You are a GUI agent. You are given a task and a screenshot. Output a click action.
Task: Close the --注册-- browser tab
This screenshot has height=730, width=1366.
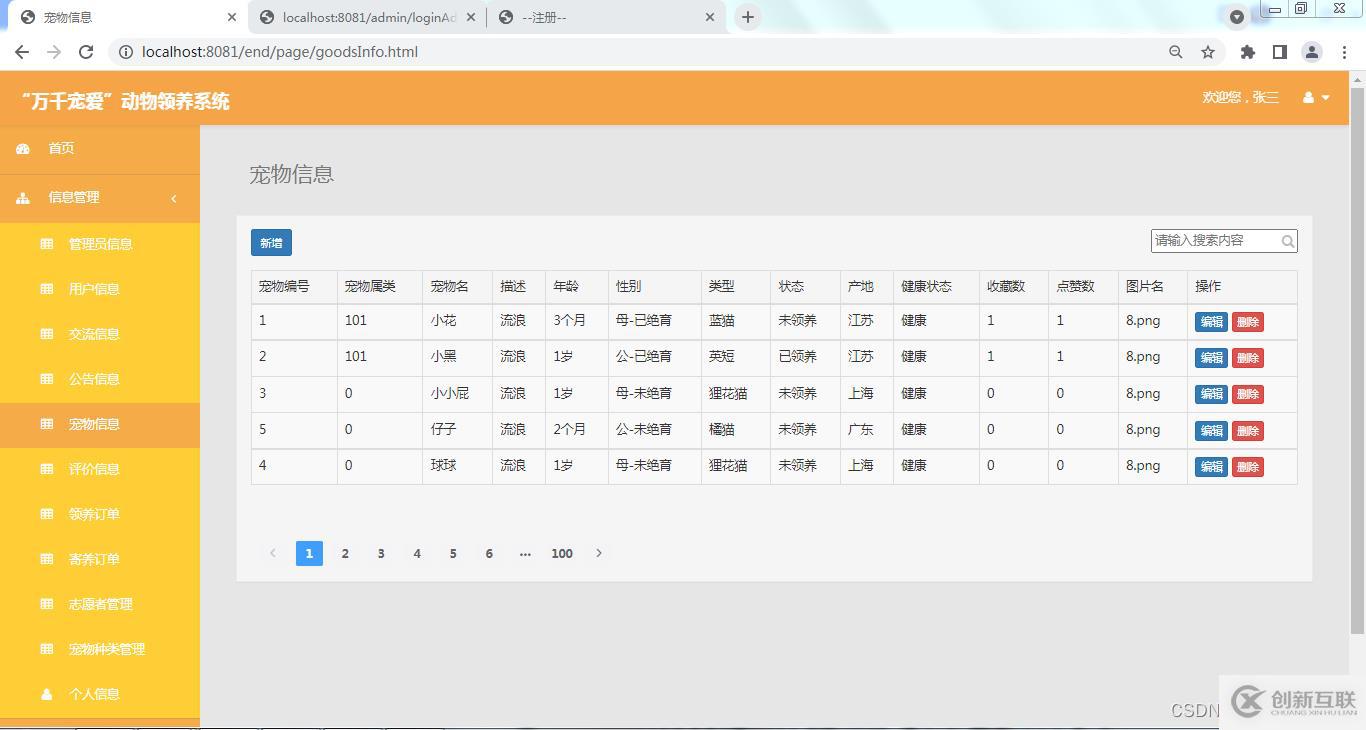(x=710, y=17)
